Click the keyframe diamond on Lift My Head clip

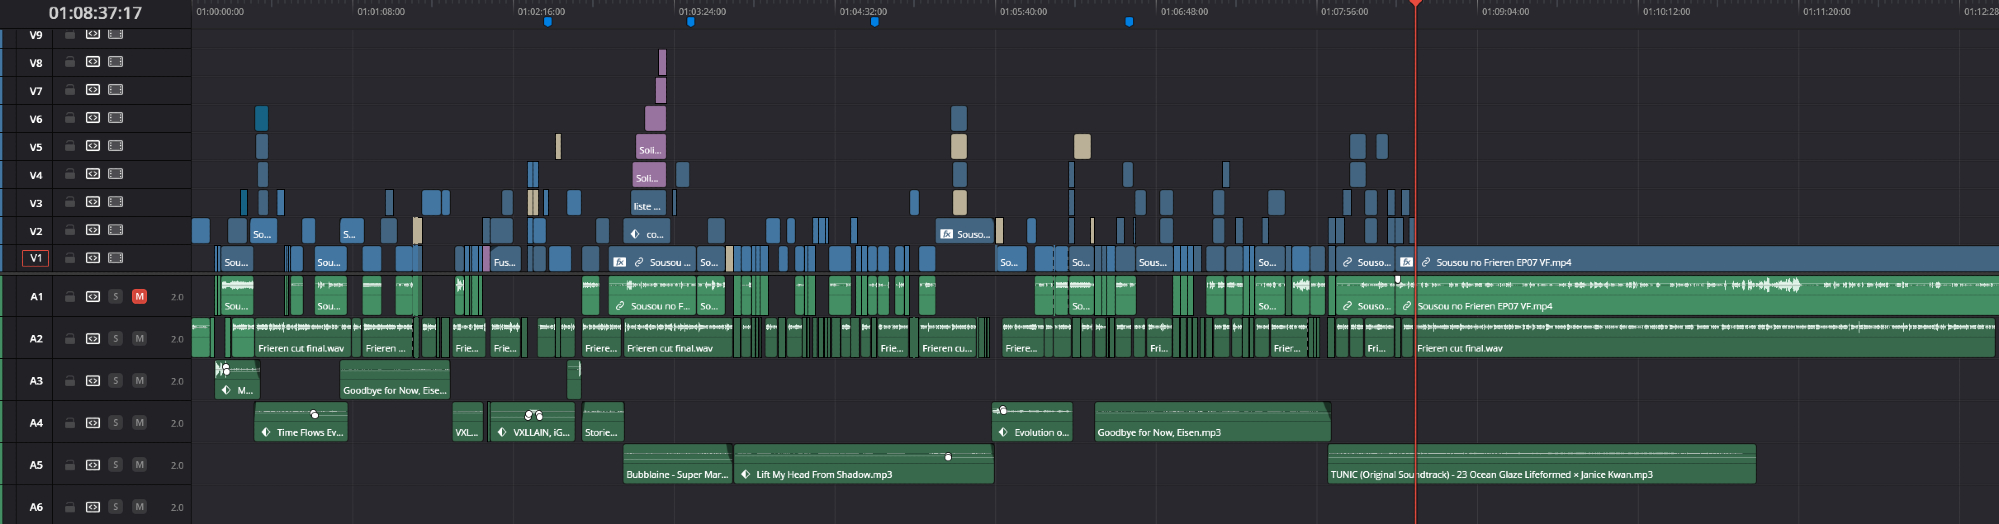pyautogui.click(x=746, y=475)
